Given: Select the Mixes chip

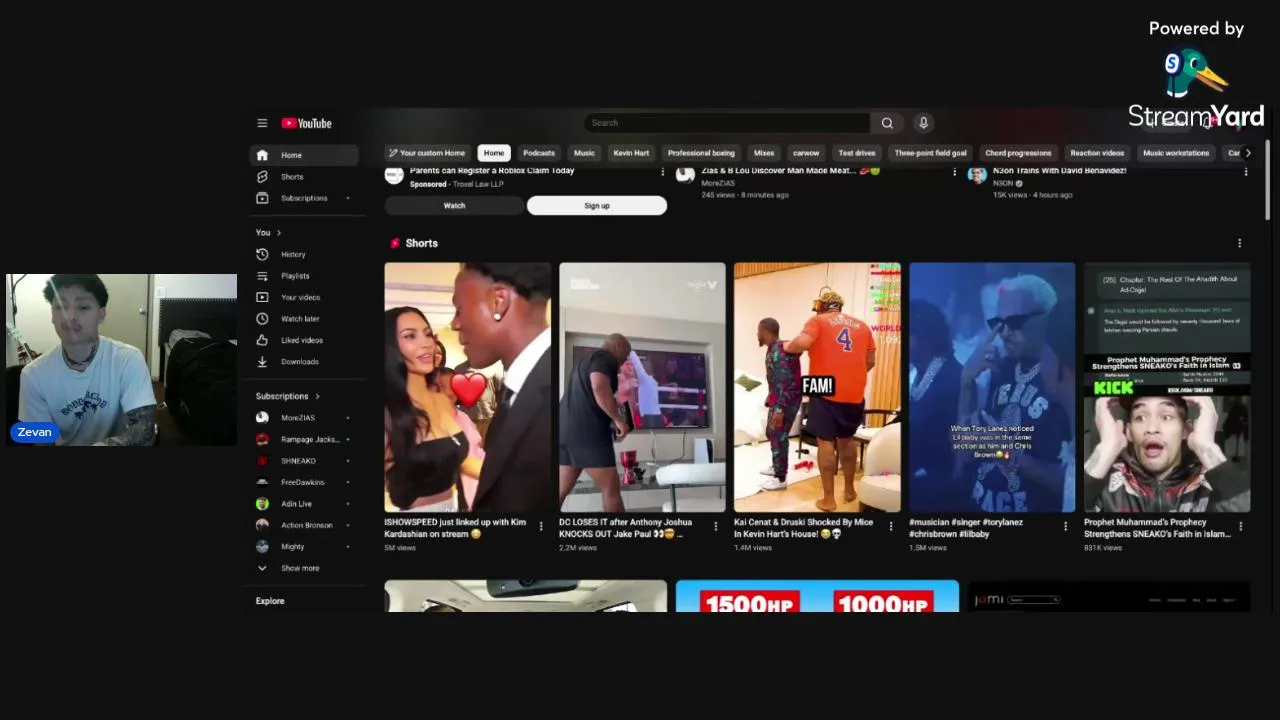Looking at the screenshot, I should point(764,153).
